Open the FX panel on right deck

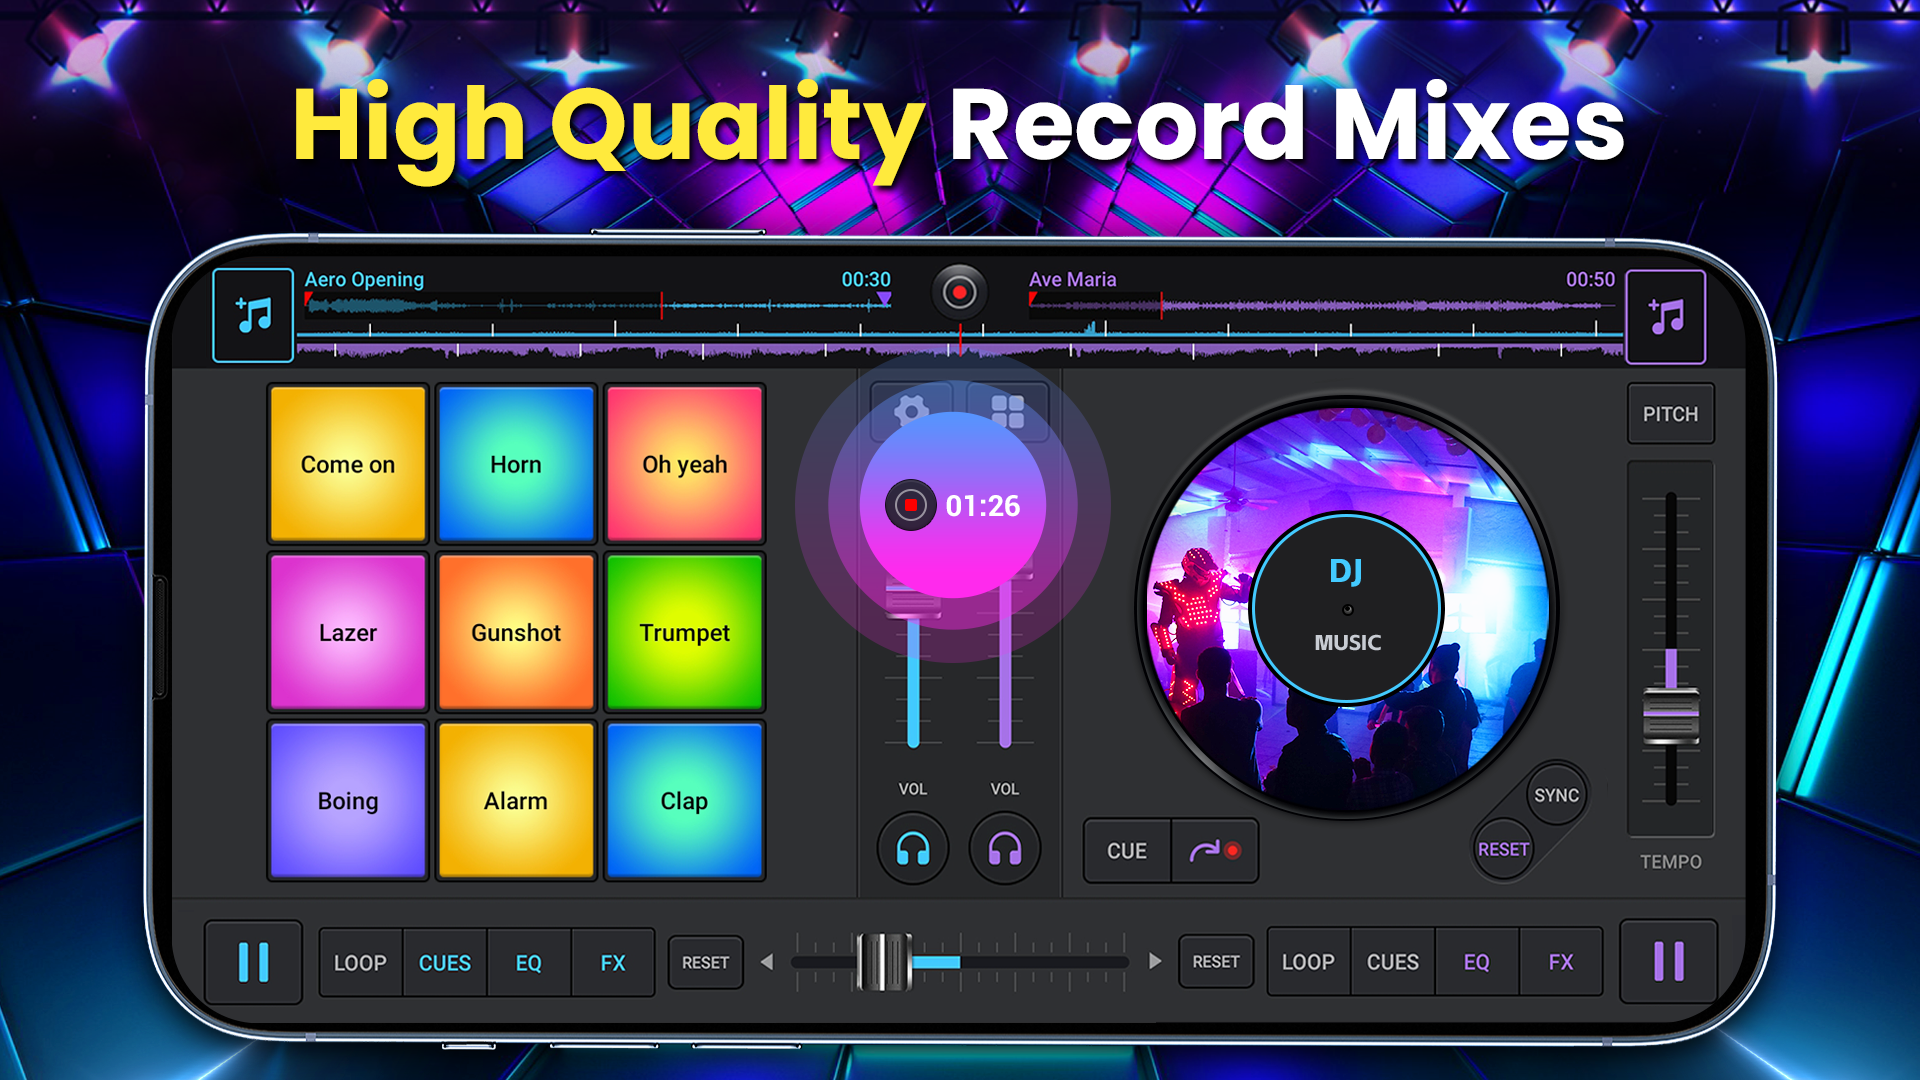1561,962
